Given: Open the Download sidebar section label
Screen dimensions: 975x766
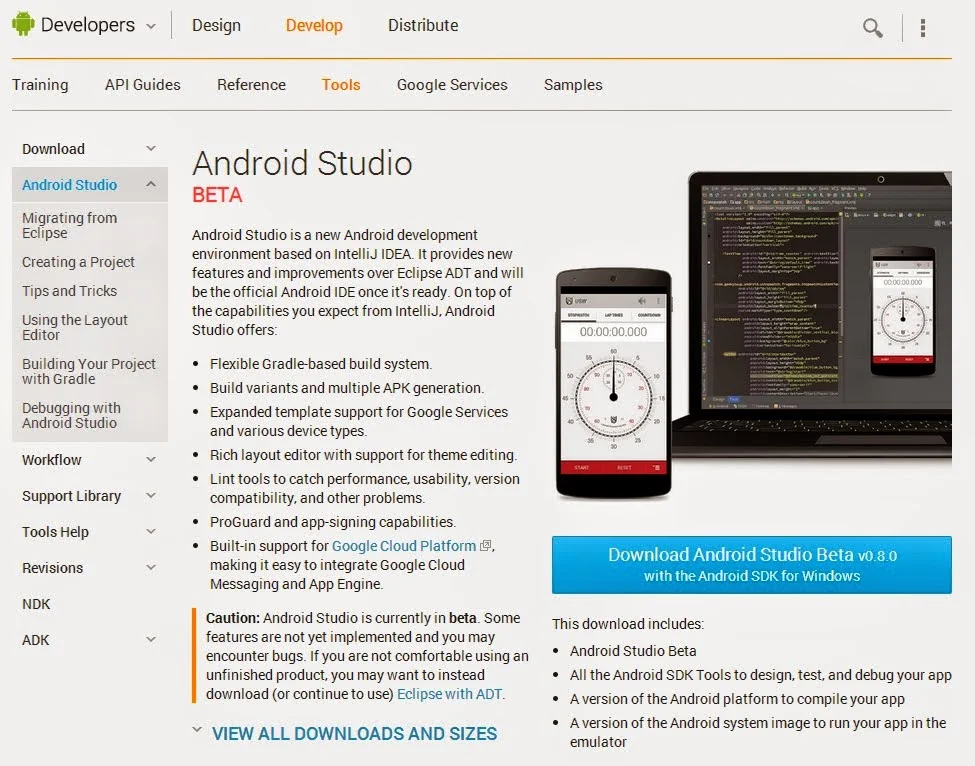Looking at the screenshot, I should [x=53, y=149].
